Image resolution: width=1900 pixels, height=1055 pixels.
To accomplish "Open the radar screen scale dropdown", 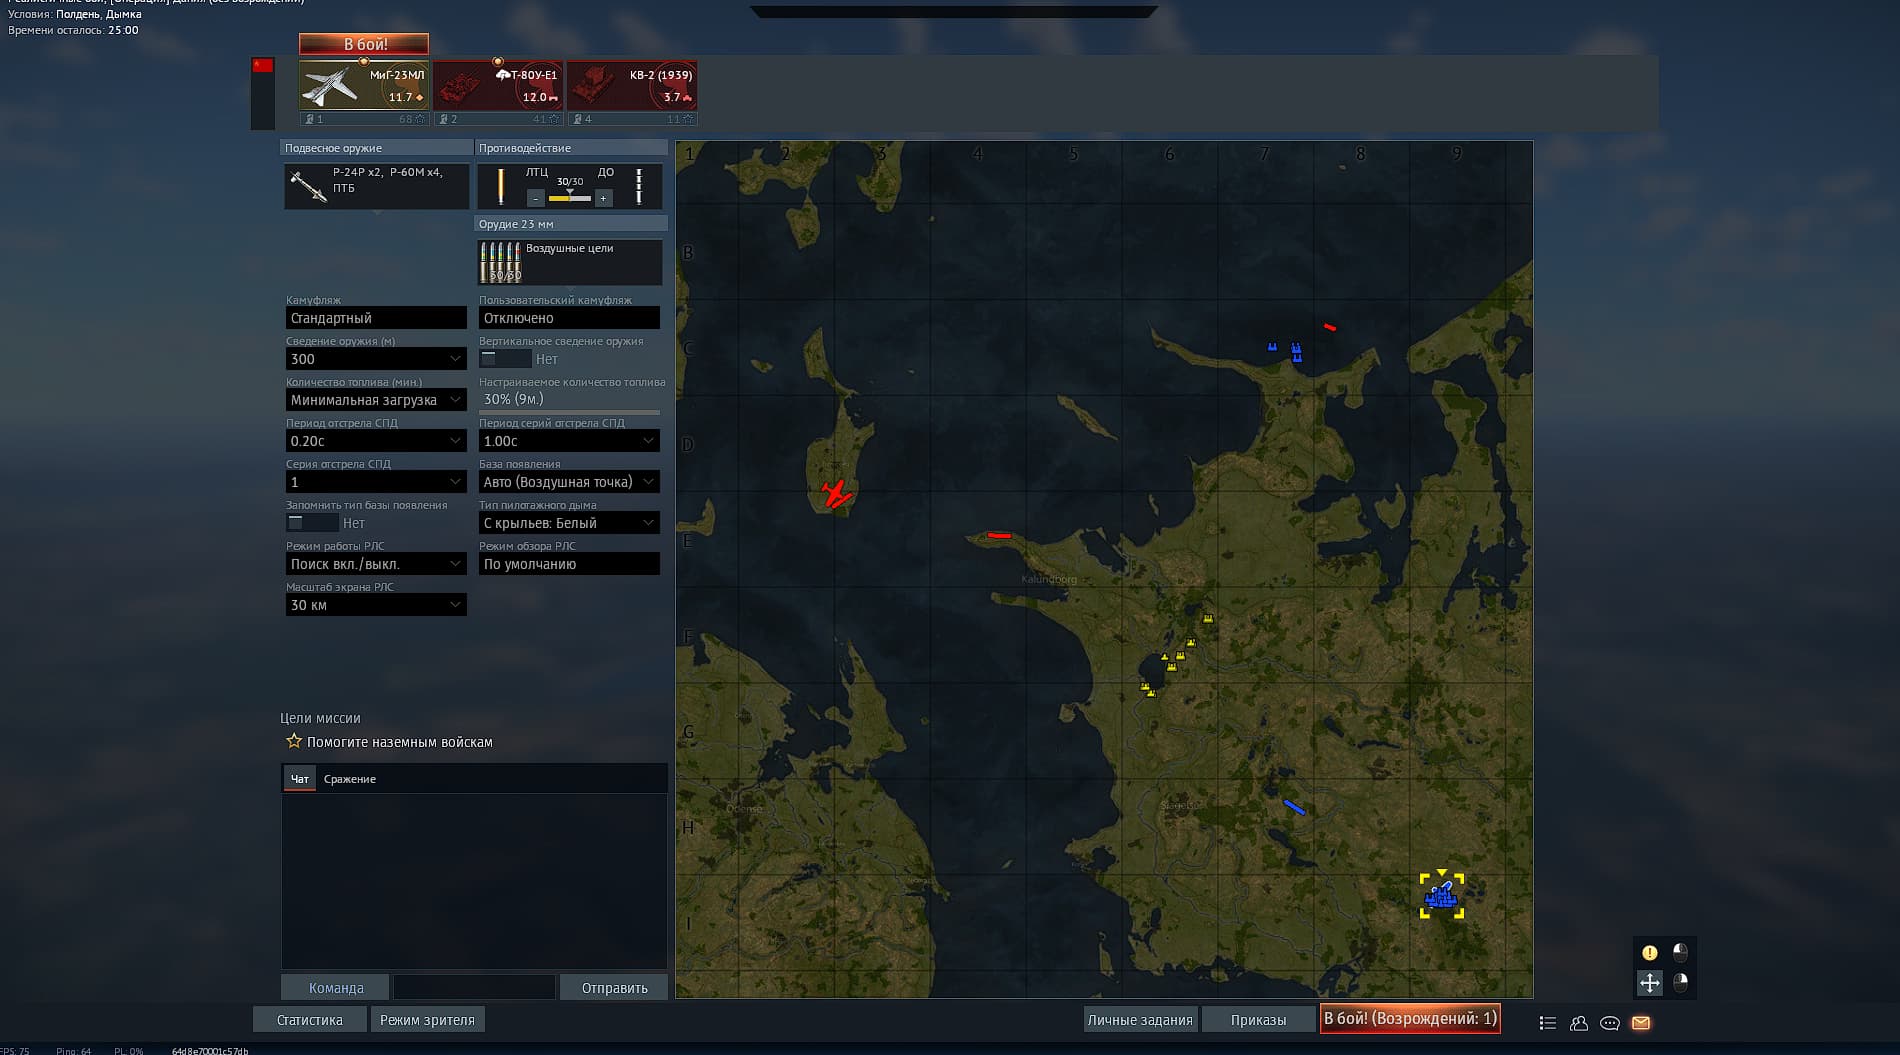I will coord(375,605).
